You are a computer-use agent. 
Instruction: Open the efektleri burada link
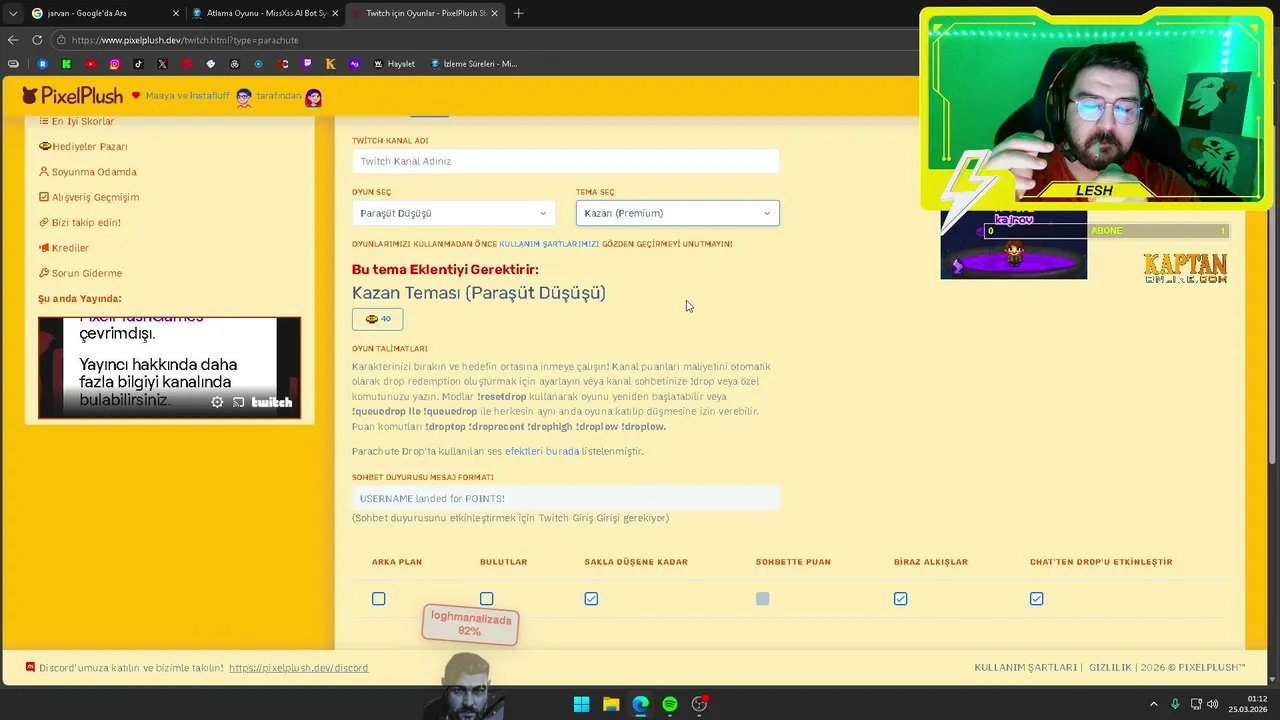pos(542,451)
